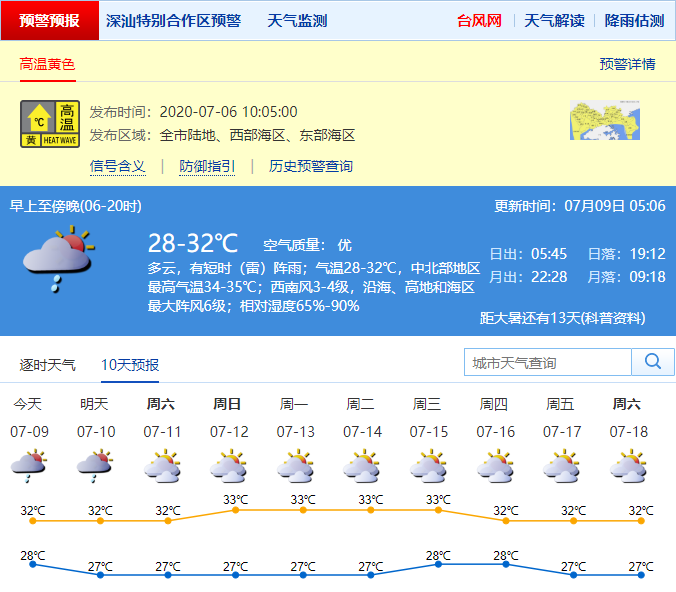676x592 pixels.
Task: Click the current weather cloud-rain icon
Action: (x=57, y=257)
